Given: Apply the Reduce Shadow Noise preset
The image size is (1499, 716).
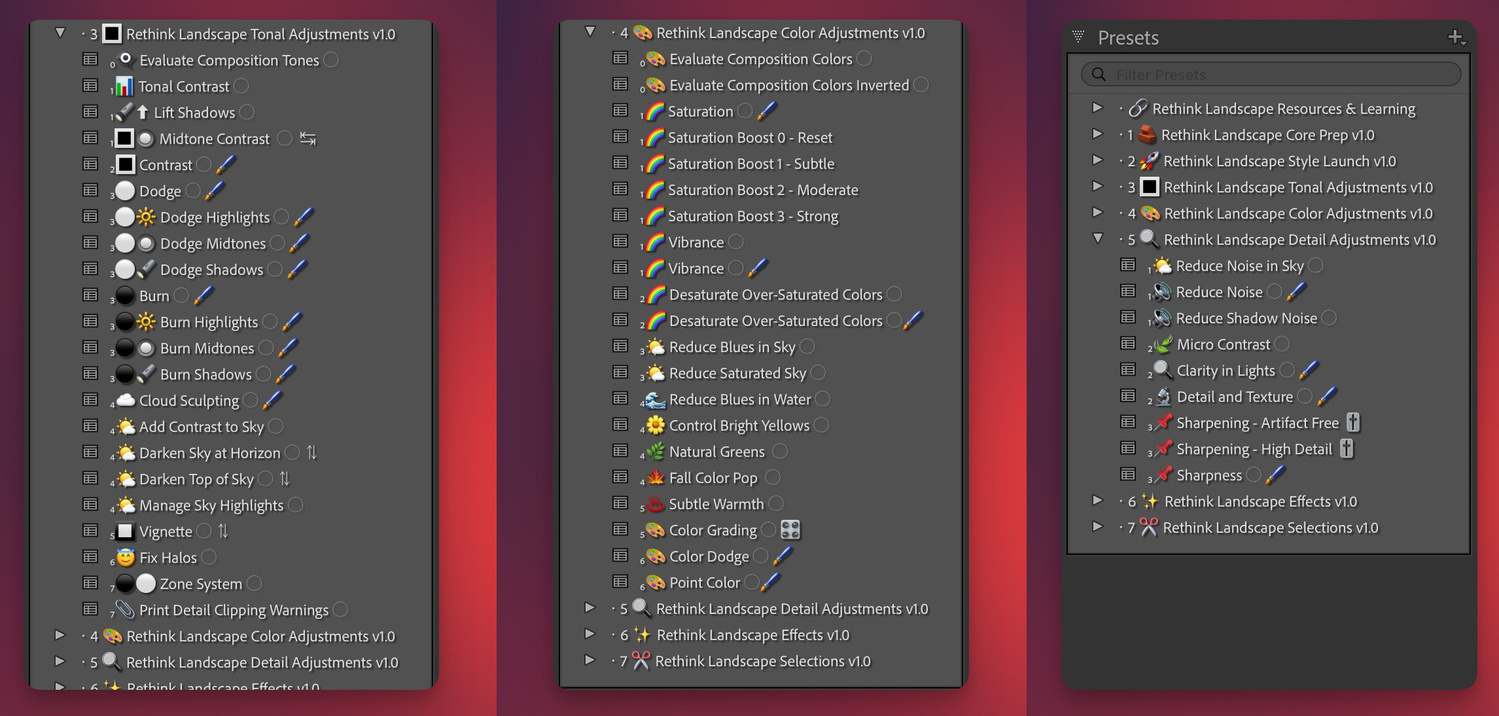Looking at the screenshot, I should [x=1246, y=318].
